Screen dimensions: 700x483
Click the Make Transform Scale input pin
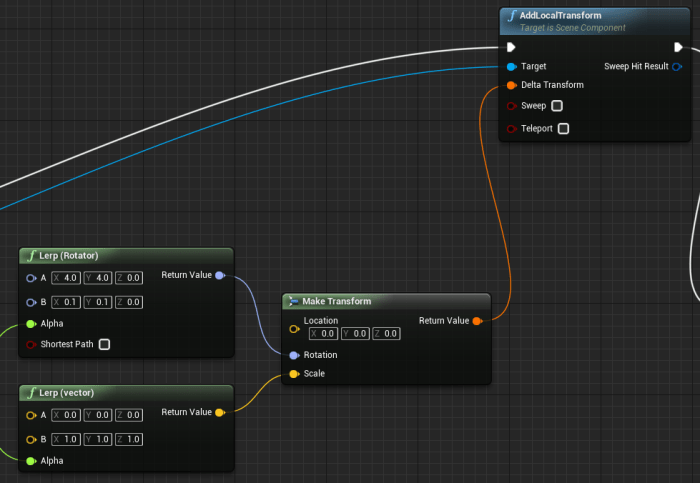coord(293,374)
